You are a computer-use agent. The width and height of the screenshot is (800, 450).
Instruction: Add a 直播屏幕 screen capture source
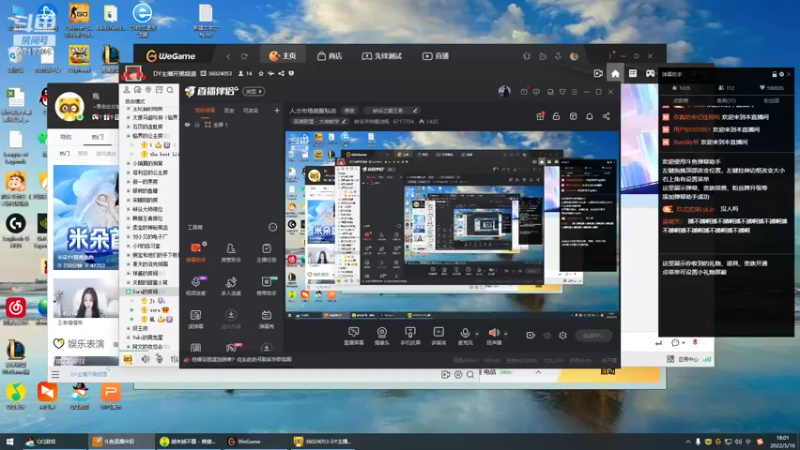[x=354, y=336]
